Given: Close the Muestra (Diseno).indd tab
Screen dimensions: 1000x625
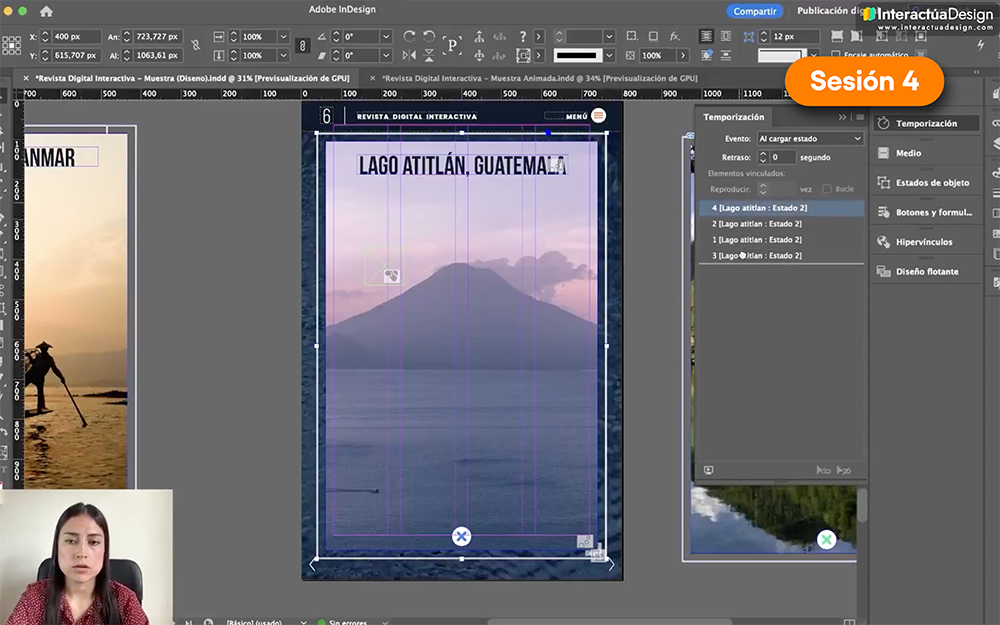Looking at the screenshot, I should 26,78.
